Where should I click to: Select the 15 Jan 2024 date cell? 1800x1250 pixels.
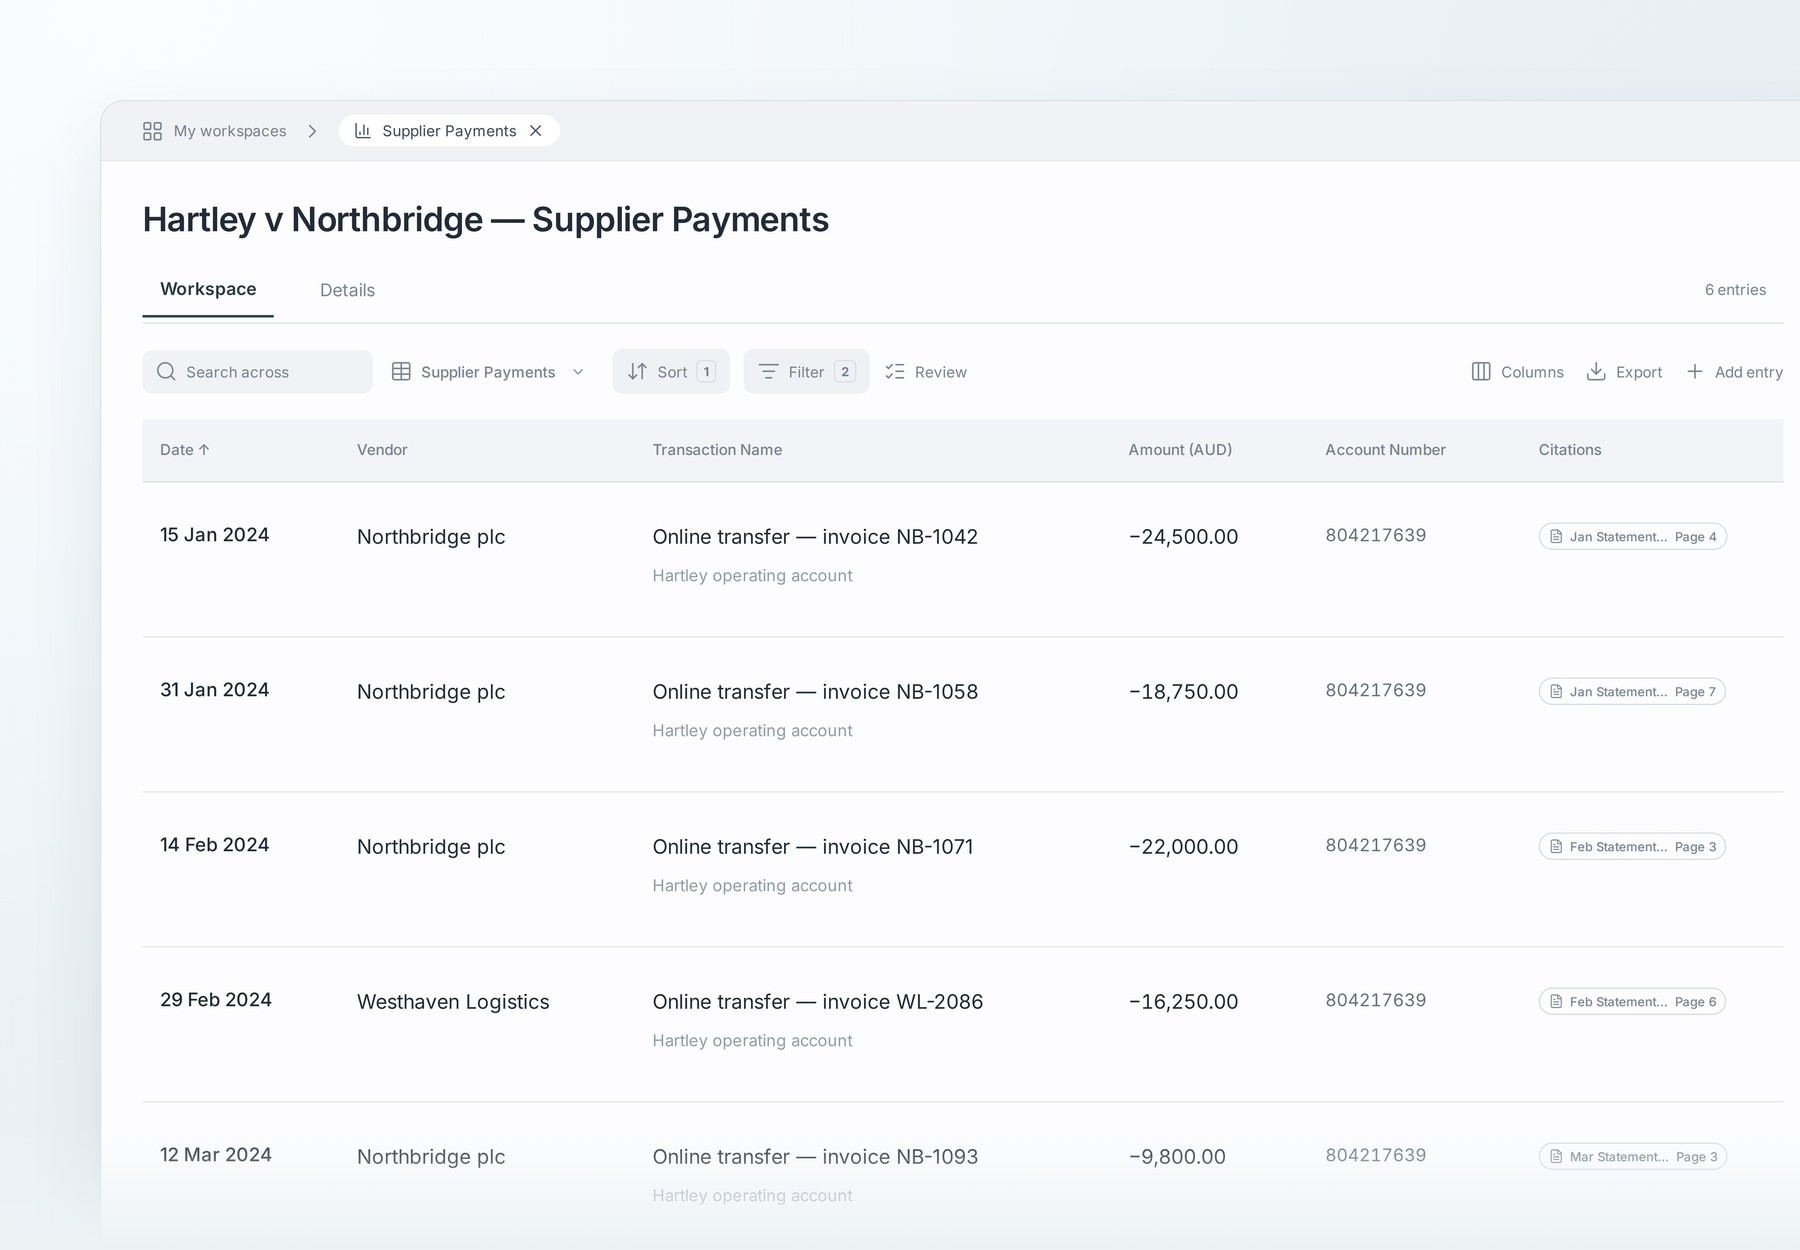point(214,535)
